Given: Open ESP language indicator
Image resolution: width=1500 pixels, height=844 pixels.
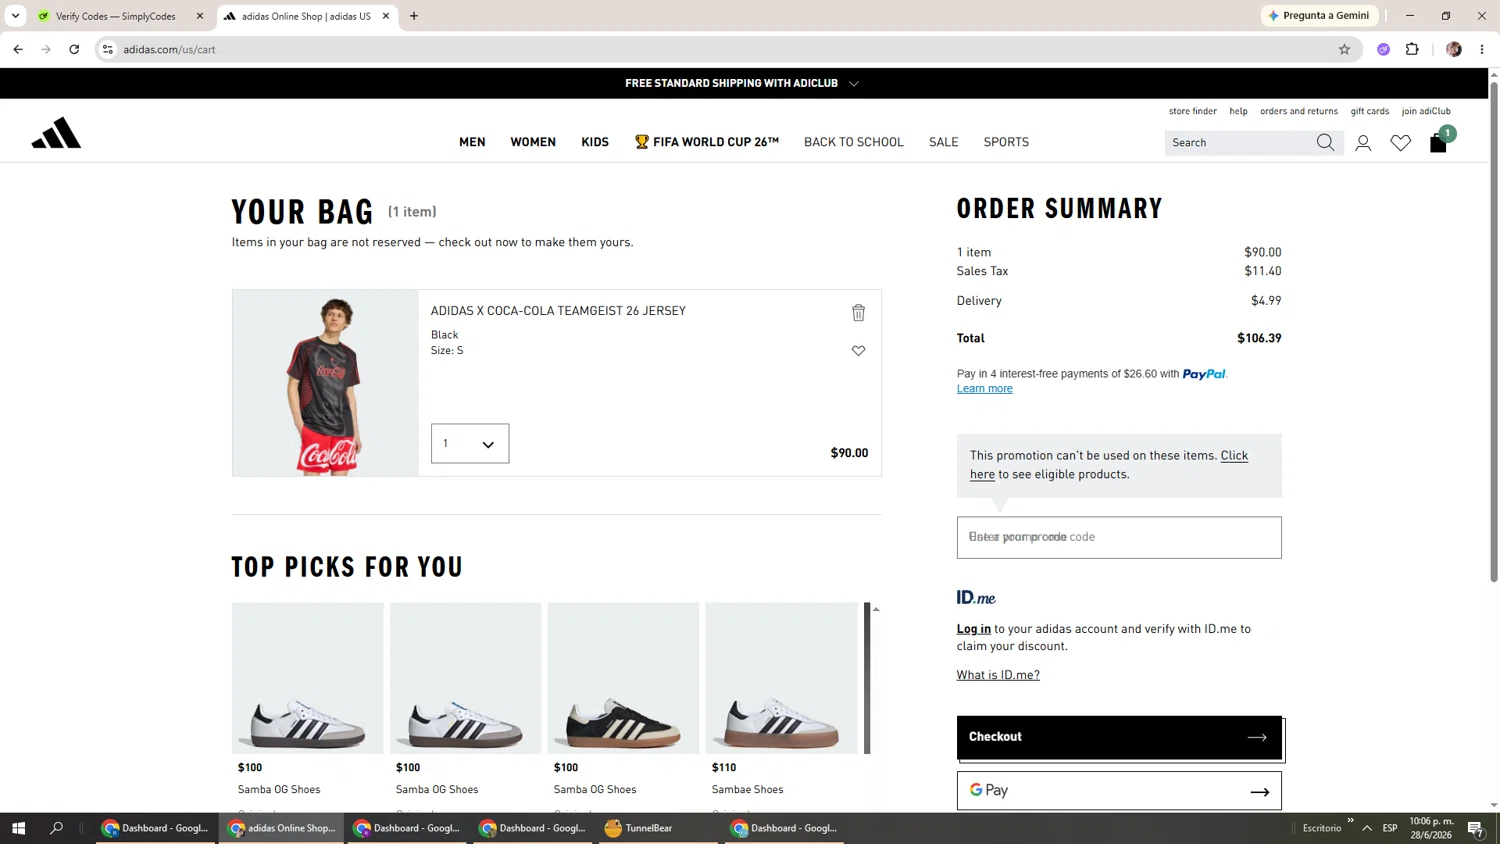Looking at the screenshot, I should (1390, 828).
